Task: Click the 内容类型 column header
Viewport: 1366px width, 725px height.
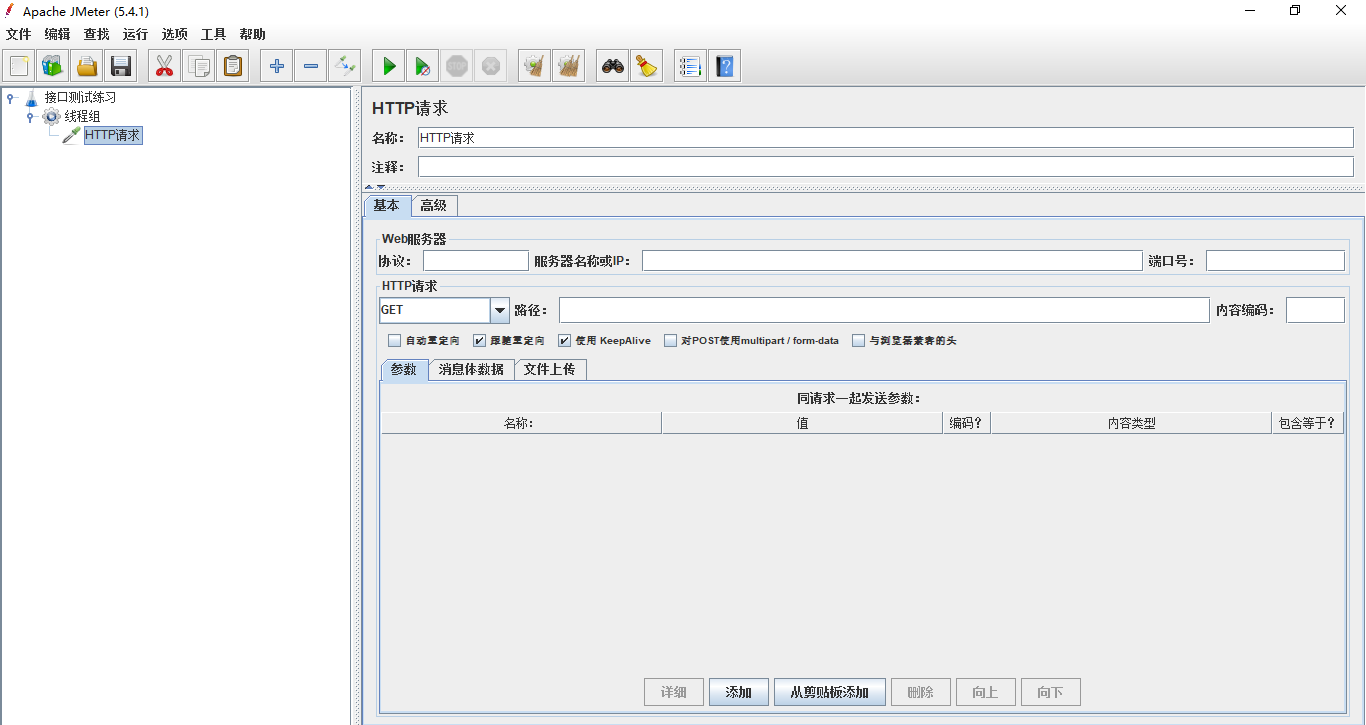Action: click(1131, 423)
